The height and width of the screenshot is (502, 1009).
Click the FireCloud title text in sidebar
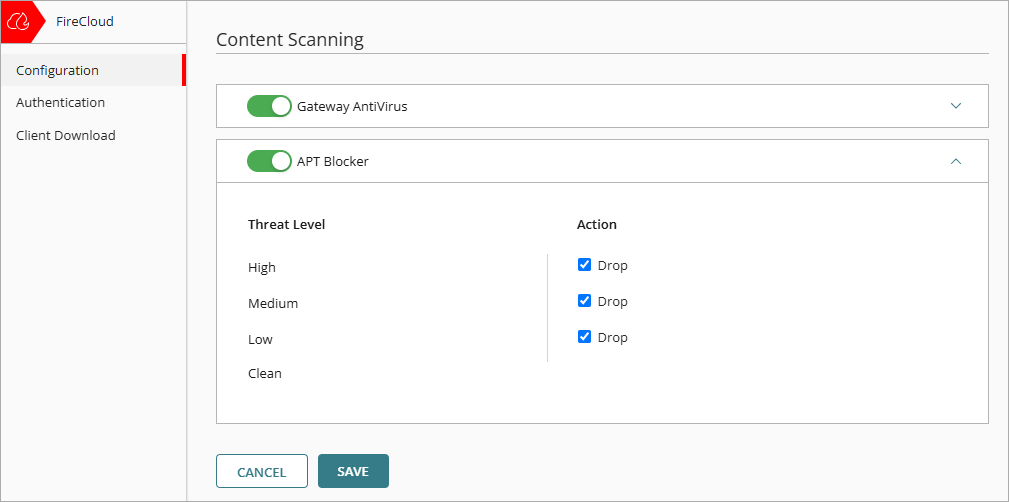click(x=85, y=21)
